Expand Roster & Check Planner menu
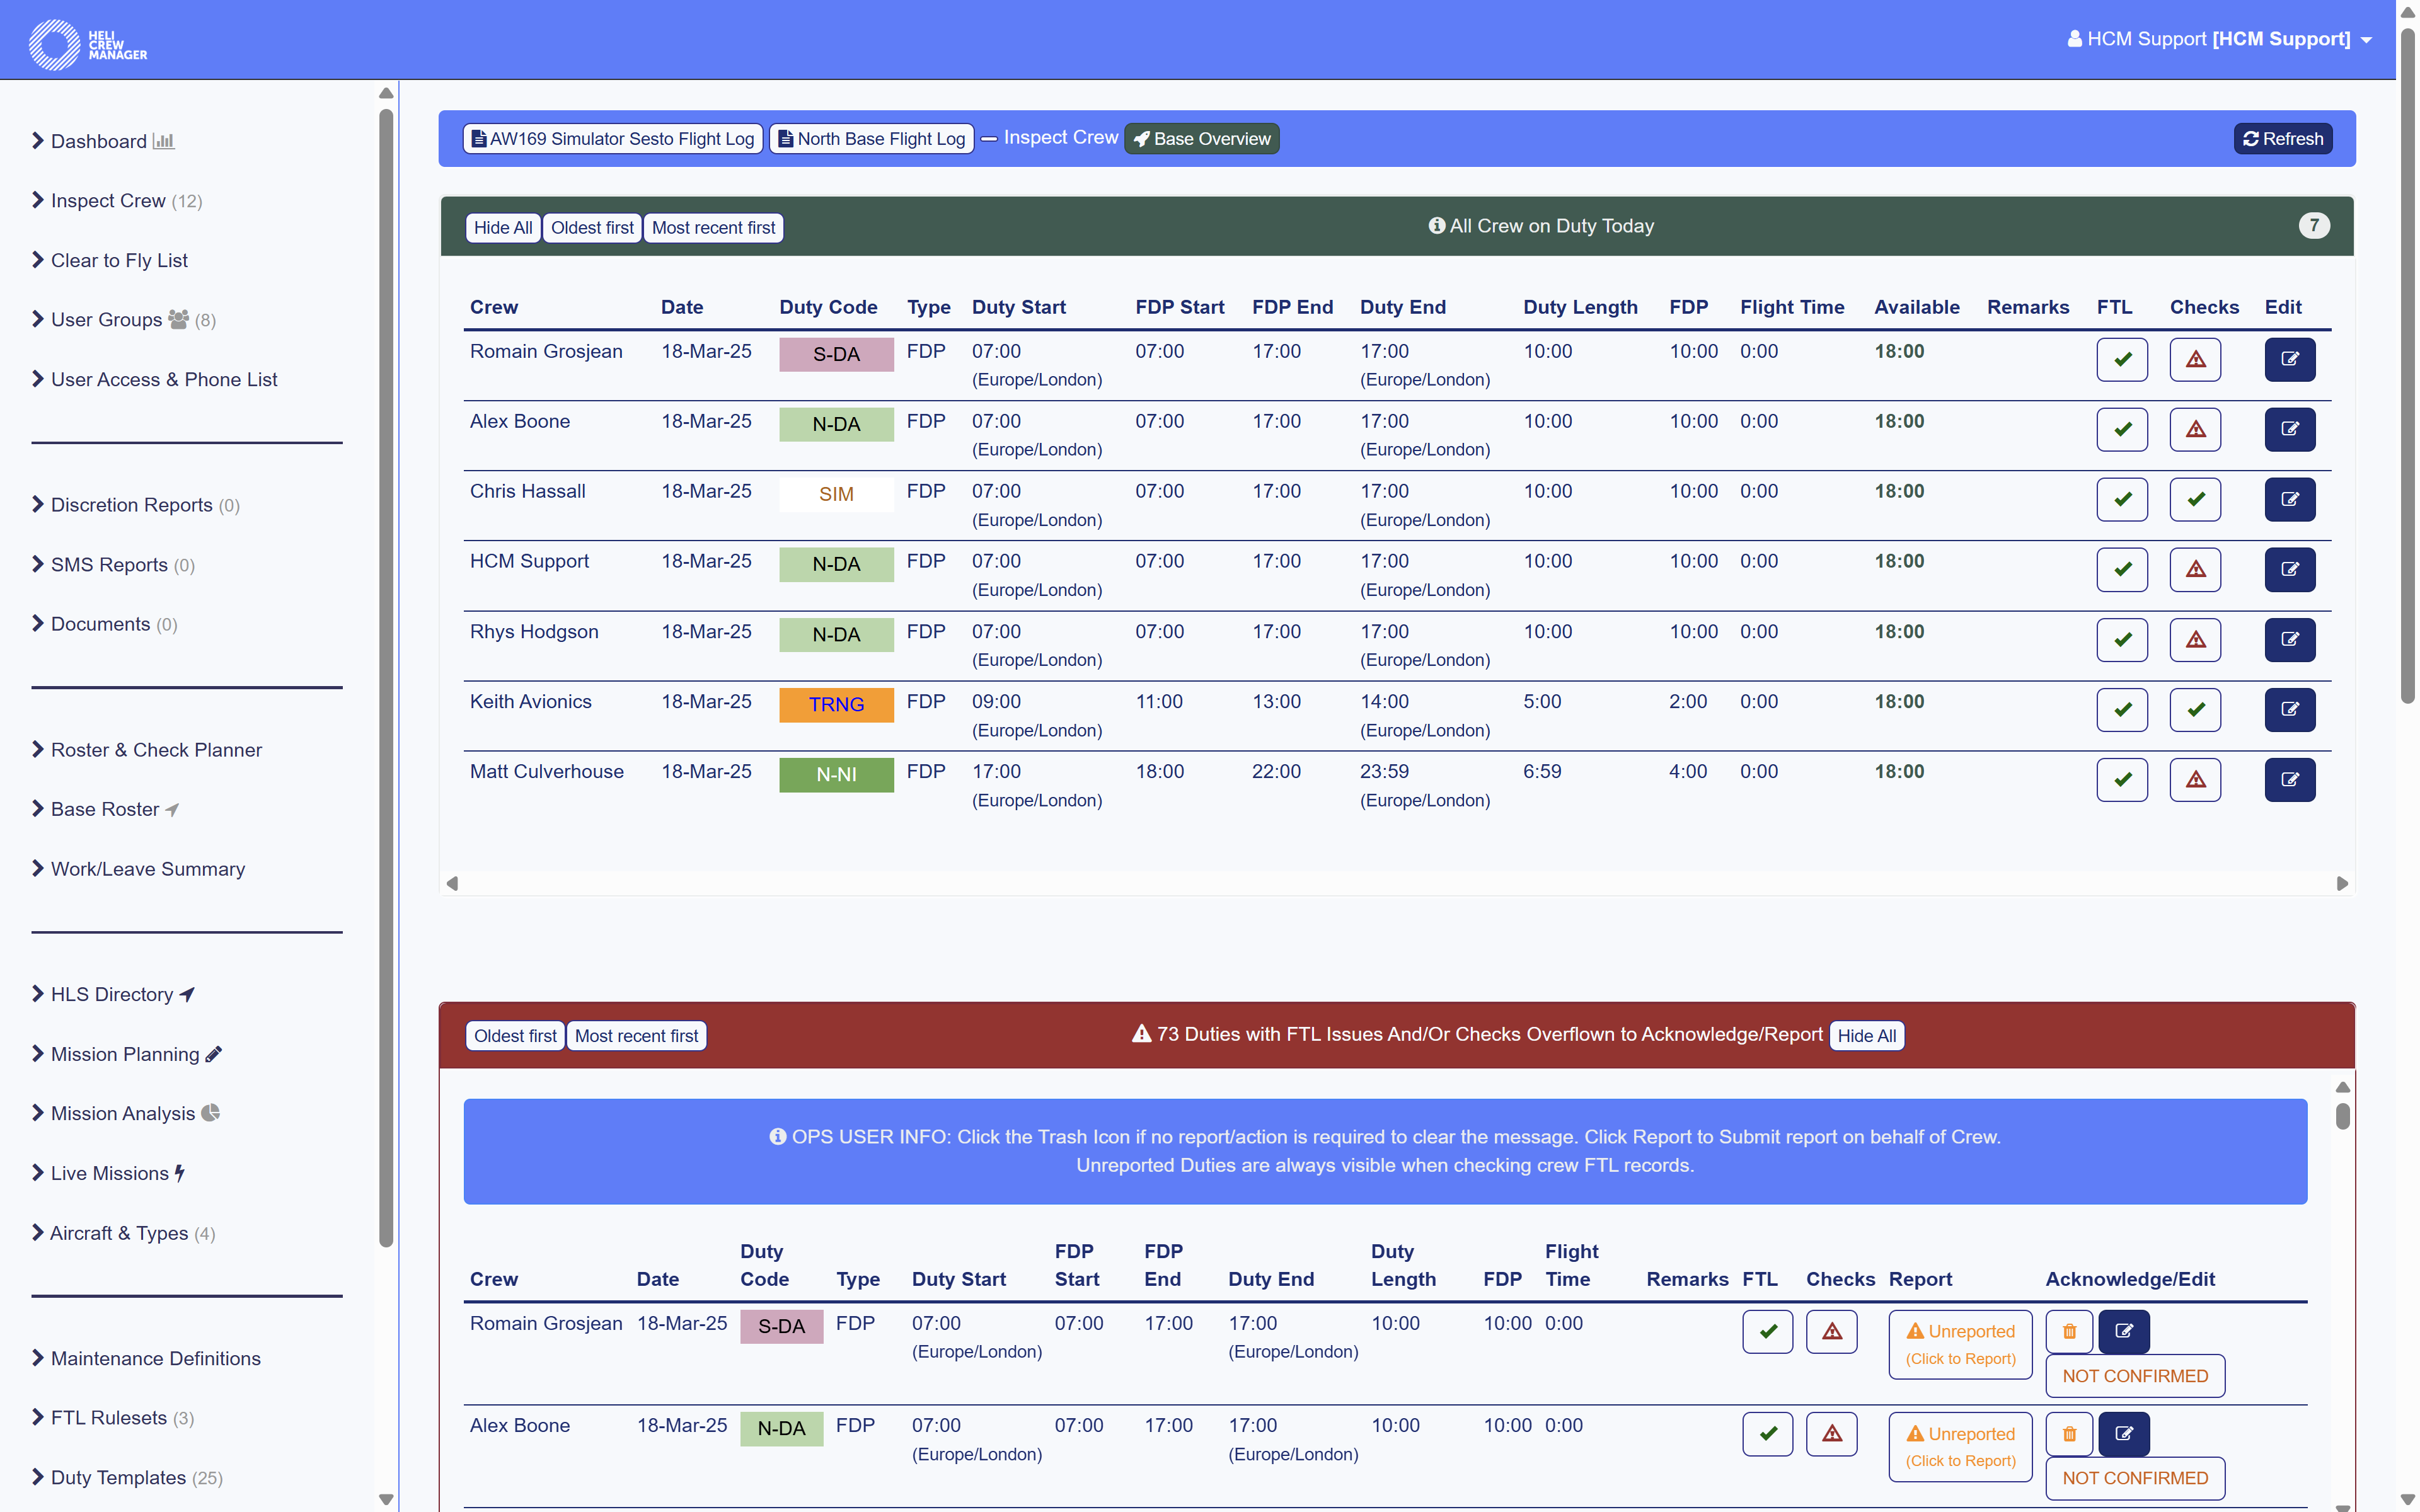Image resolution: width=2420 pixels, height=1512 pixels. tap(155, 750)
